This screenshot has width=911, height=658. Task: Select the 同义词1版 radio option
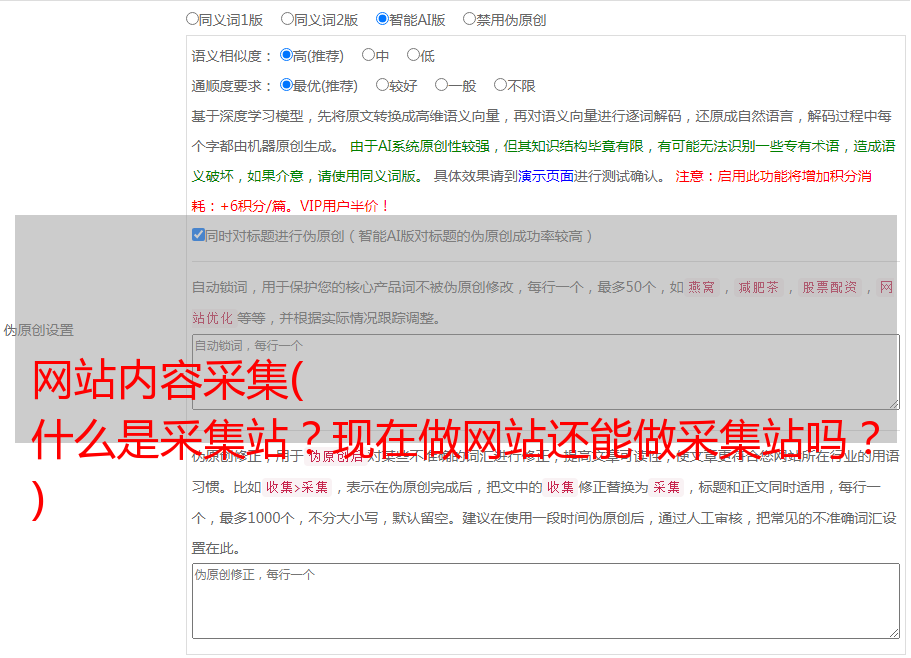[x=192, y=19]
